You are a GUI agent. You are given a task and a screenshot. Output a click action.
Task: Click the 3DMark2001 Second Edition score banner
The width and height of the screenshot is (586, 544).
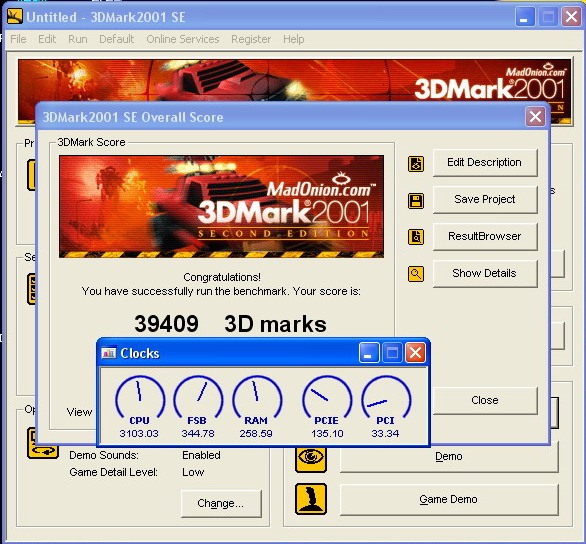click(221, 207)
